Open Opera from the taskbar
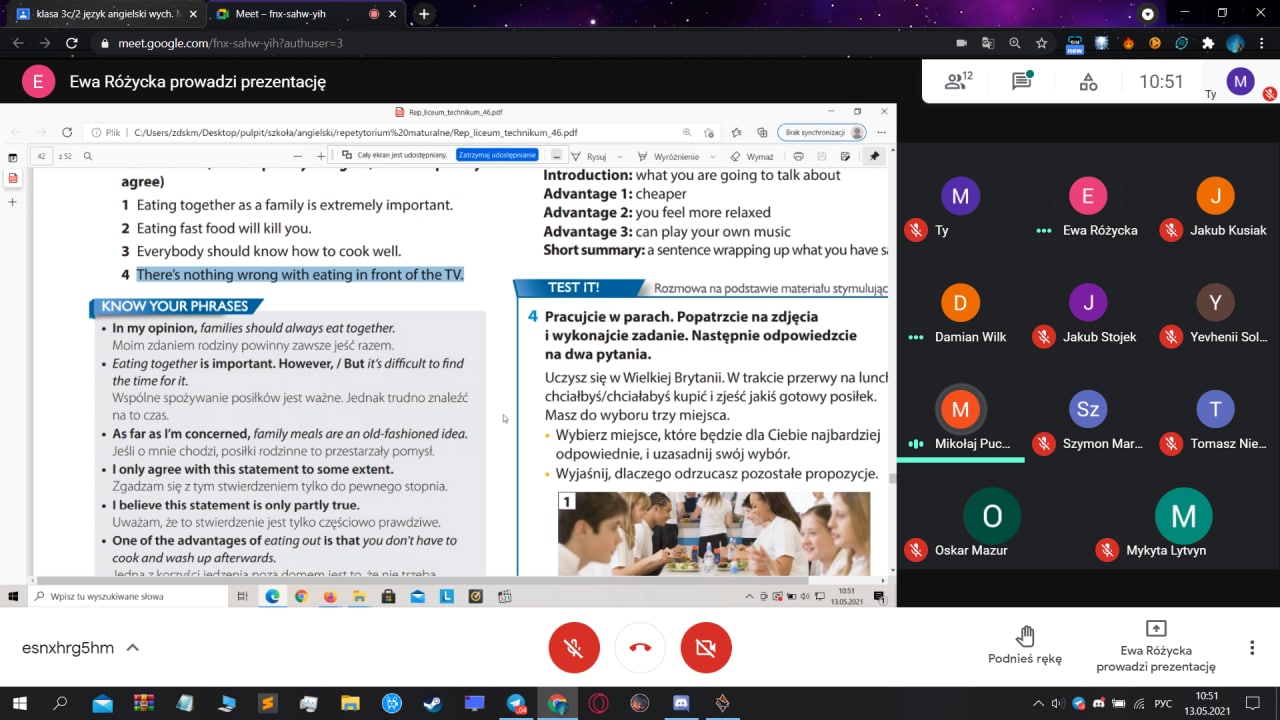 [598, 703]
